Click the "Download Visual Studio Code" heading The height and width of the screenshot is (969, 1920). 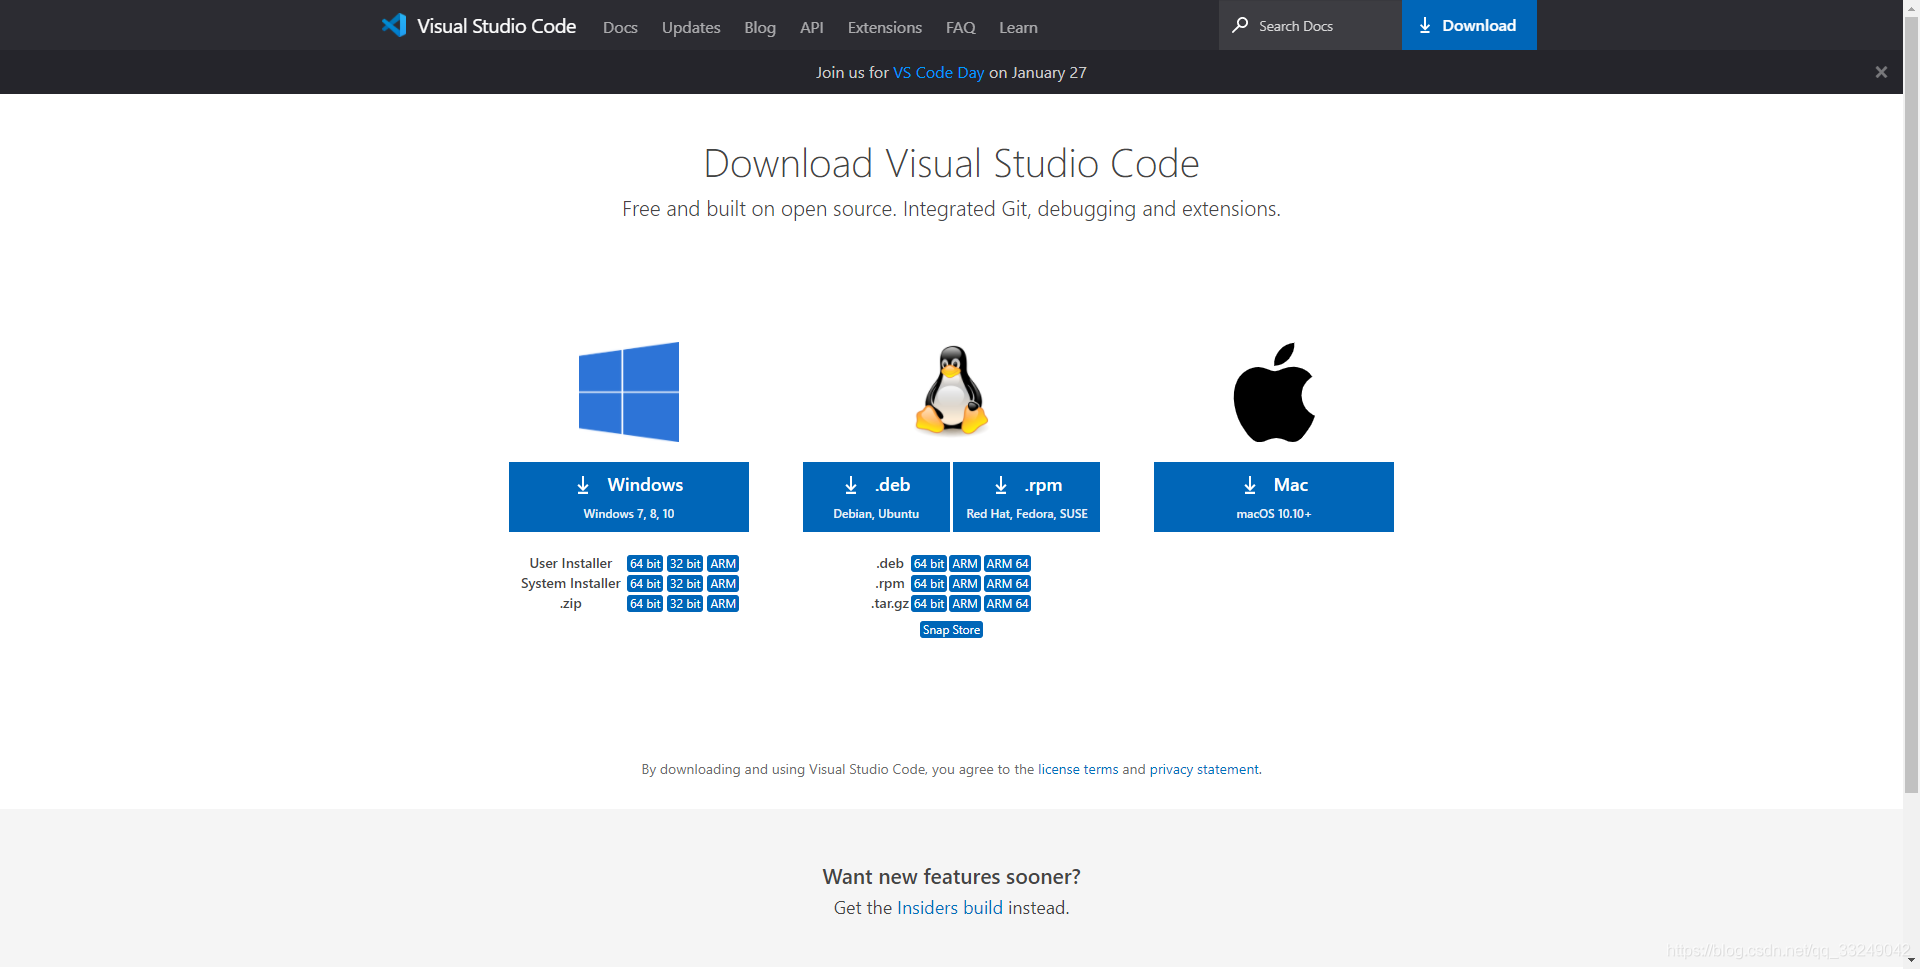click(x=951, y=164)
